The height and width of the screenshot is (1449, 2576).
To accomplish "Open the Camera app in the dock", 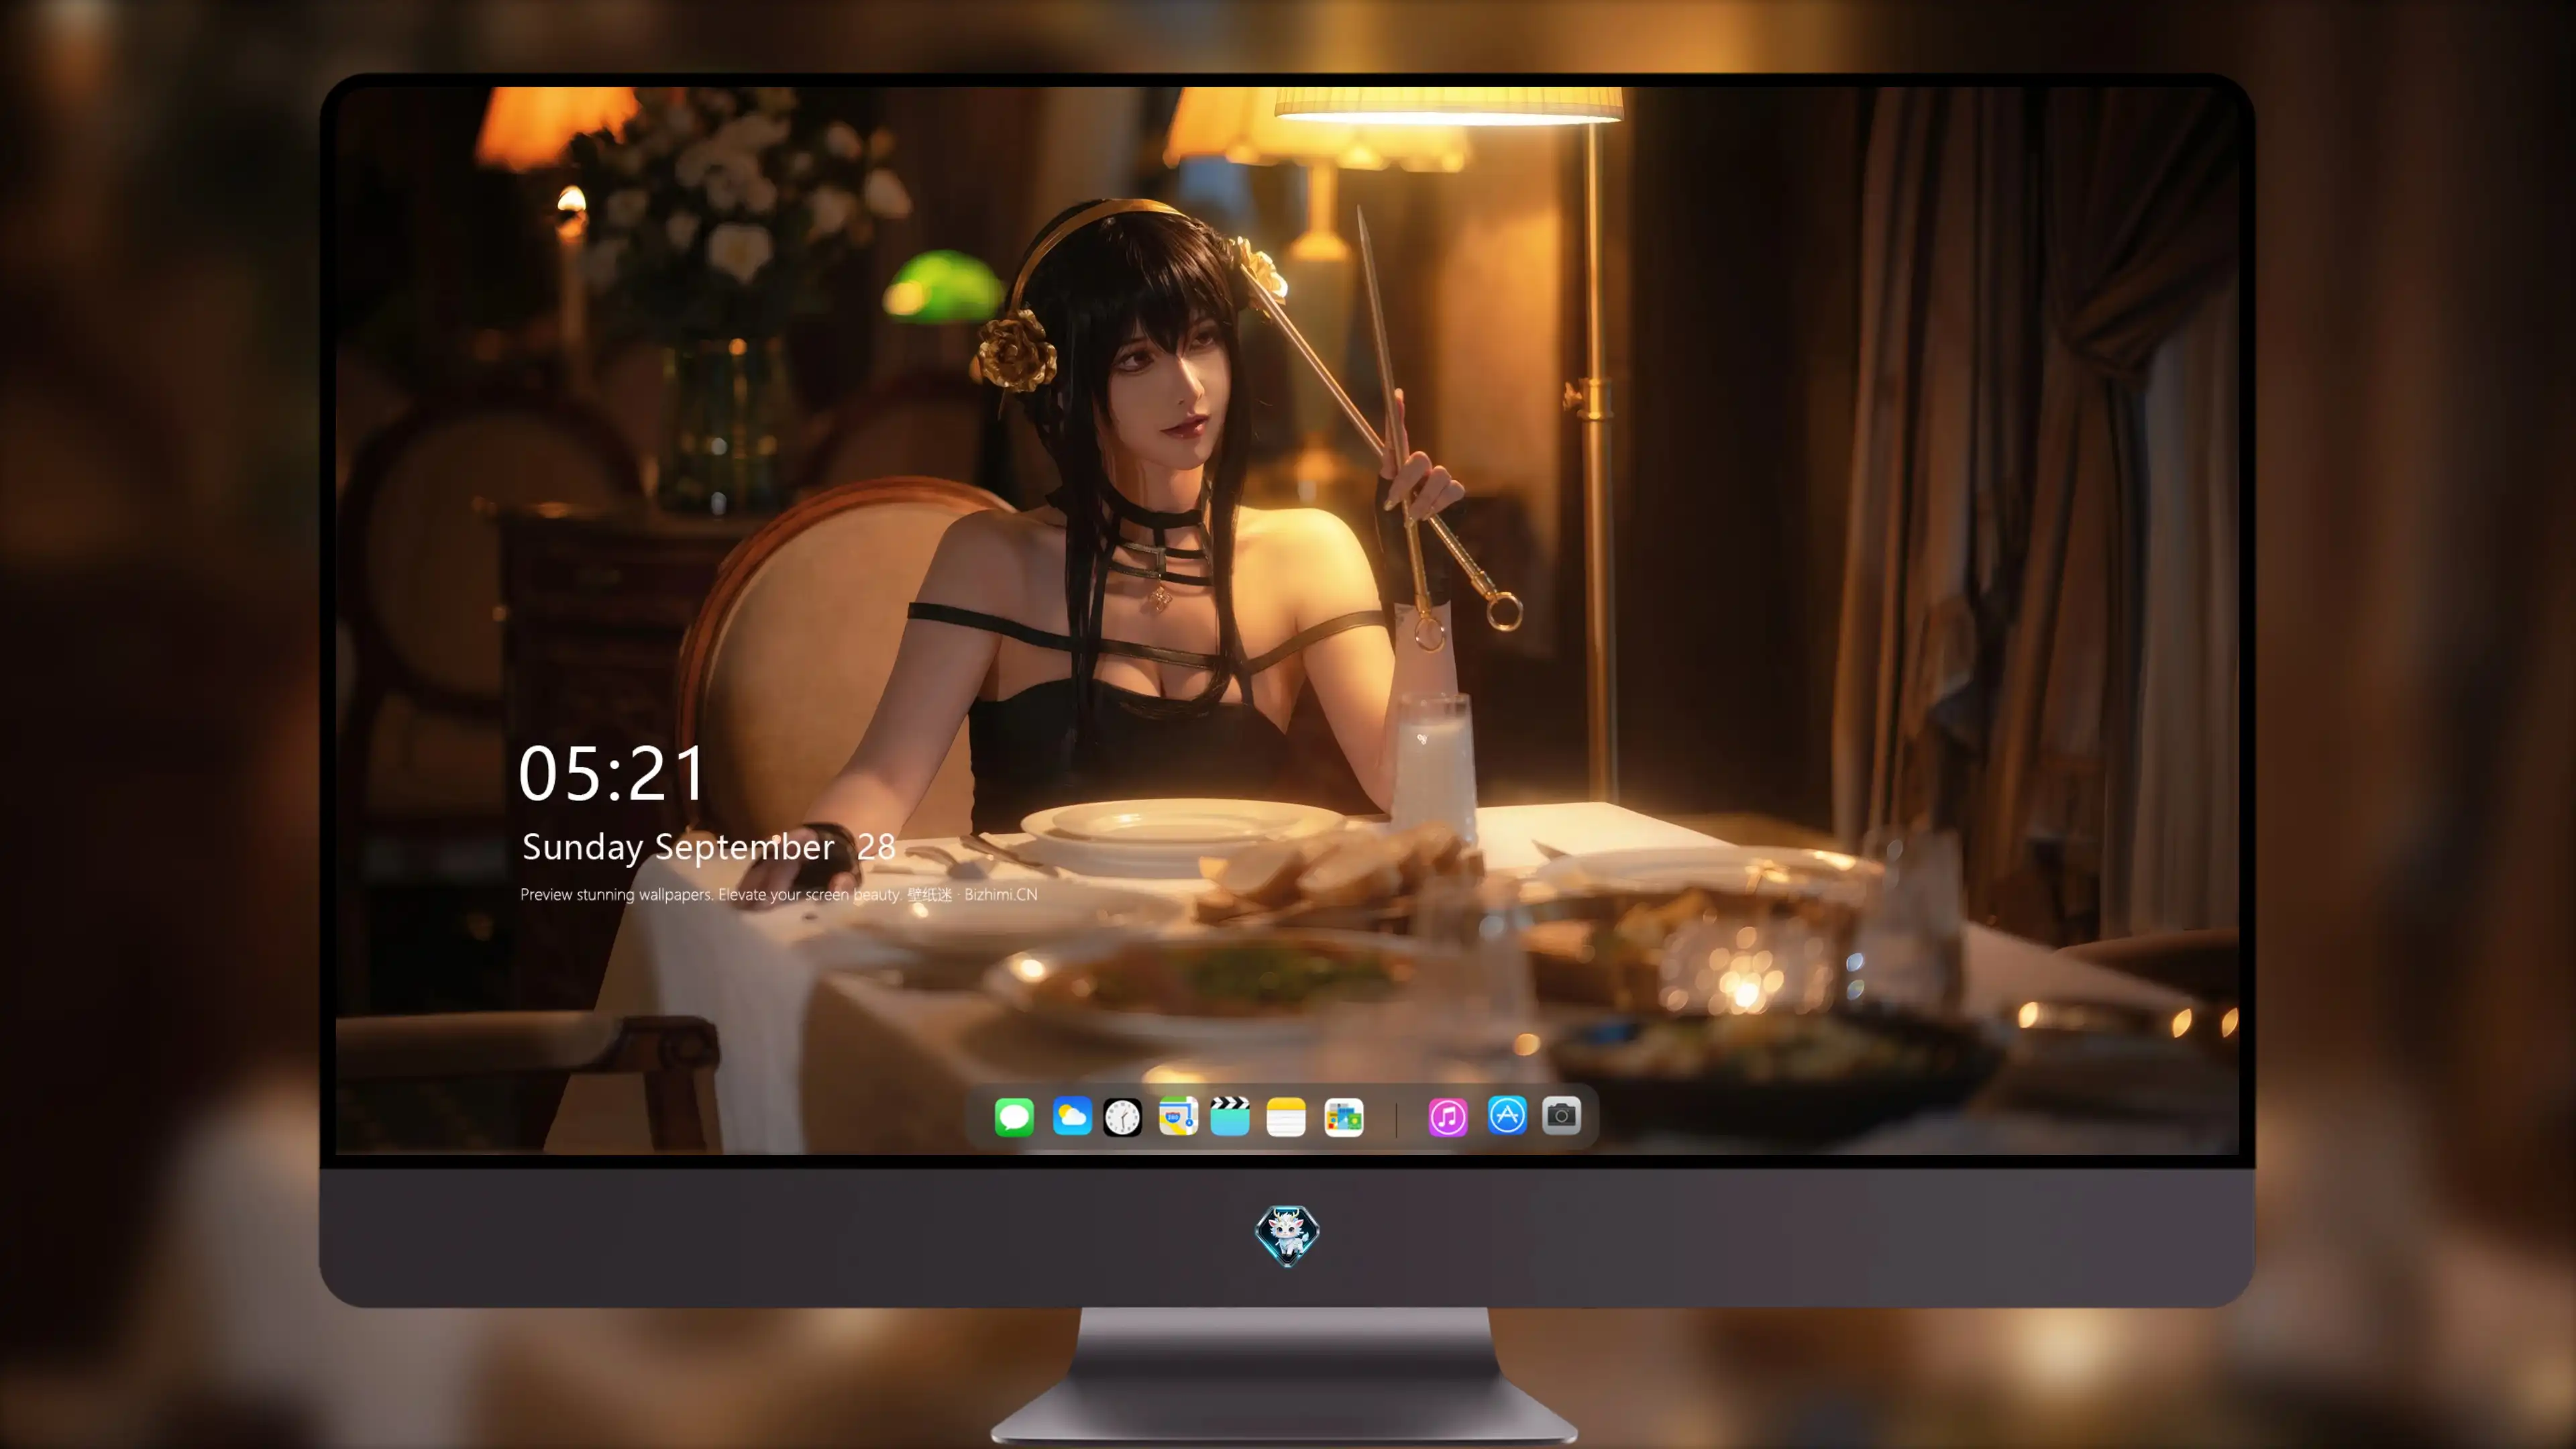I will tap(1561, 1115).
